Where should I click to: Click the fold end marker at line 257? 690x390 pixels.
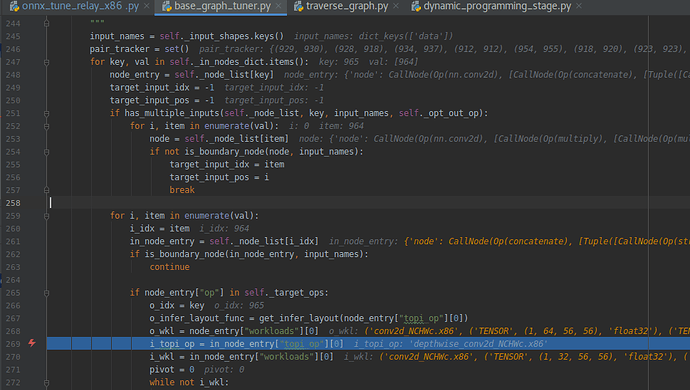47,190
